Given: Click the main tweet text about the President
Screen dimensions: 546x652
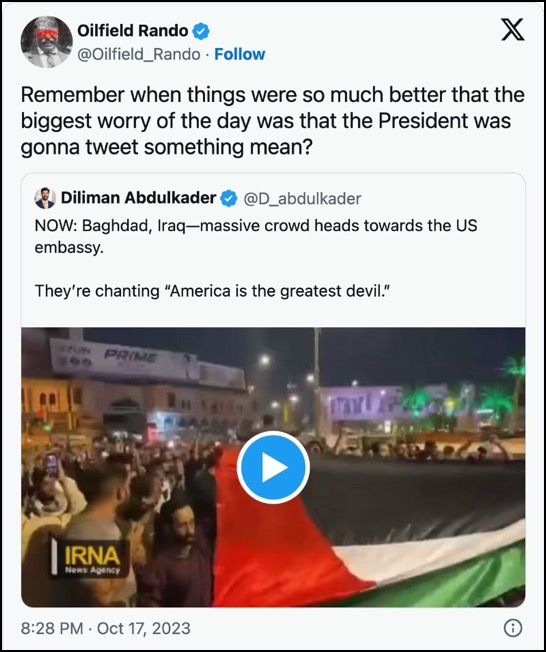Looking at the screenshot, I should click(x=273, y=121).
